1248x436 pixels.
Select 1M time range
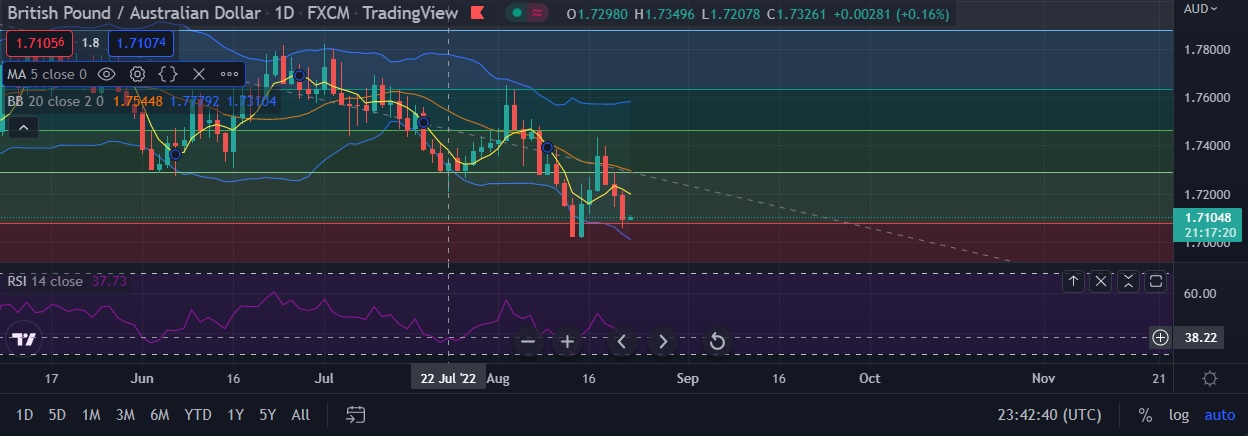coord(91,414)
